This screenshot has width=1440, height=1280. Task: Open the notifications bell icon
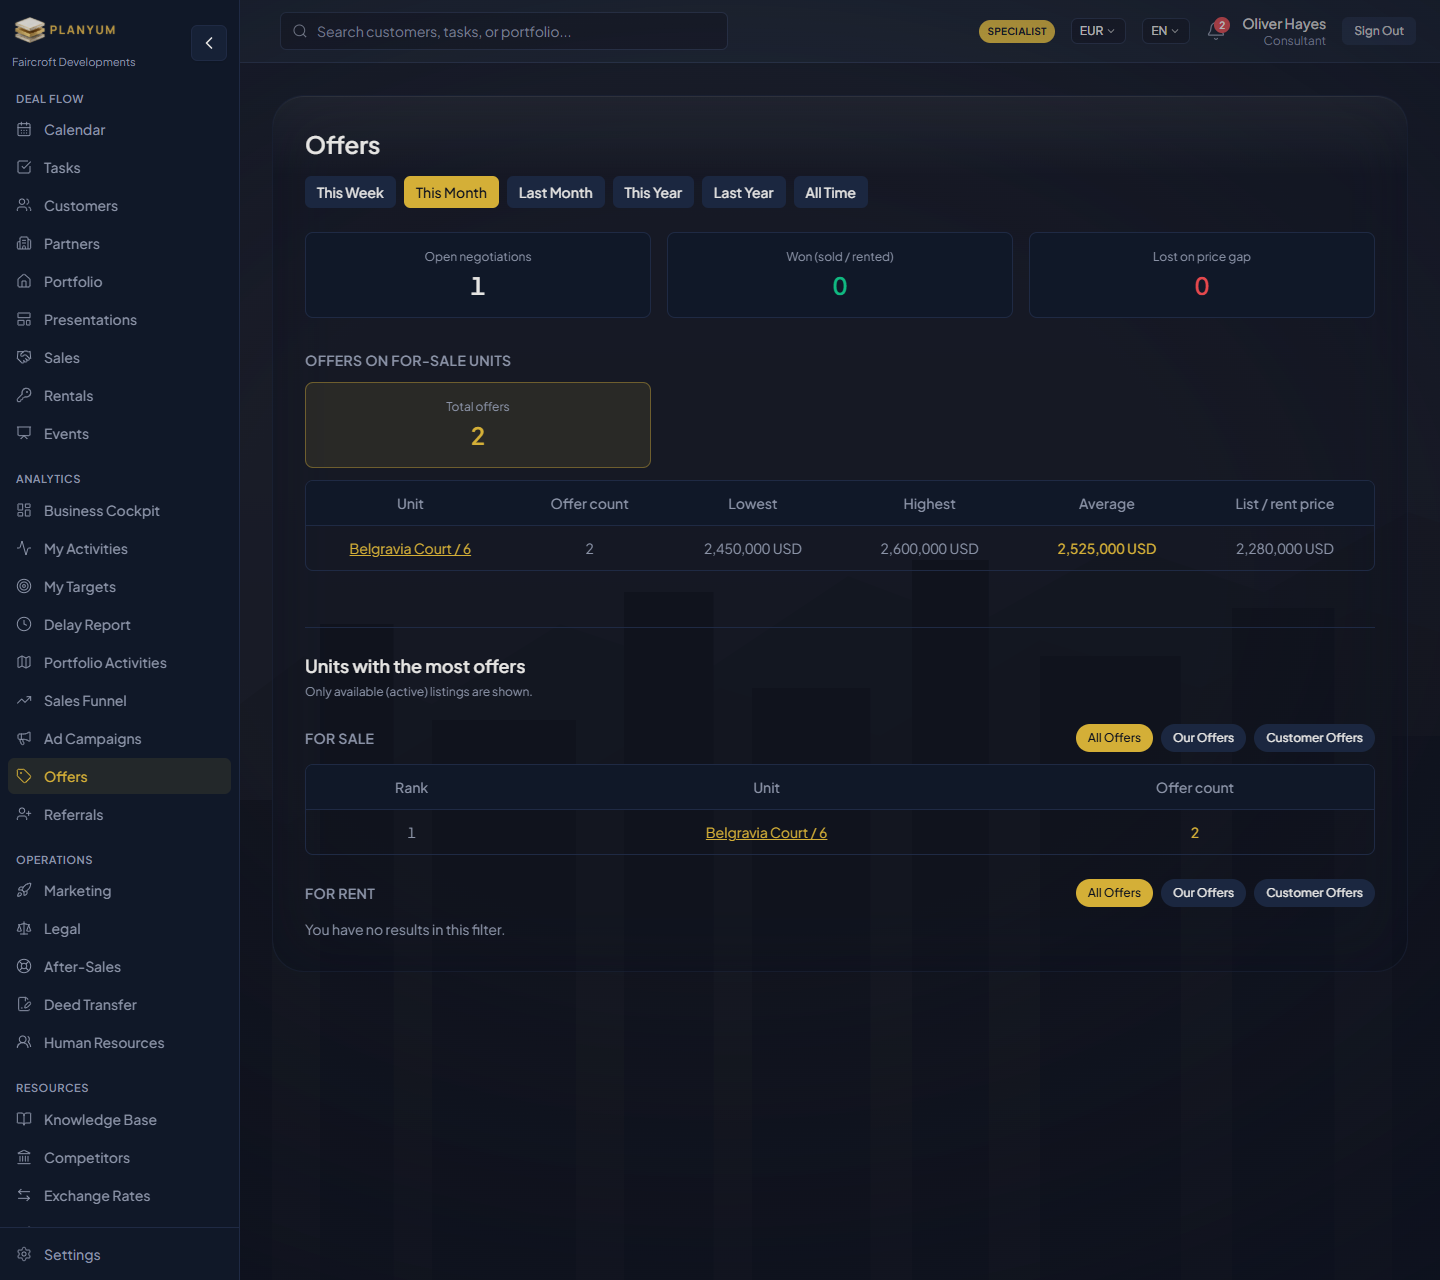pos(1216,30)
